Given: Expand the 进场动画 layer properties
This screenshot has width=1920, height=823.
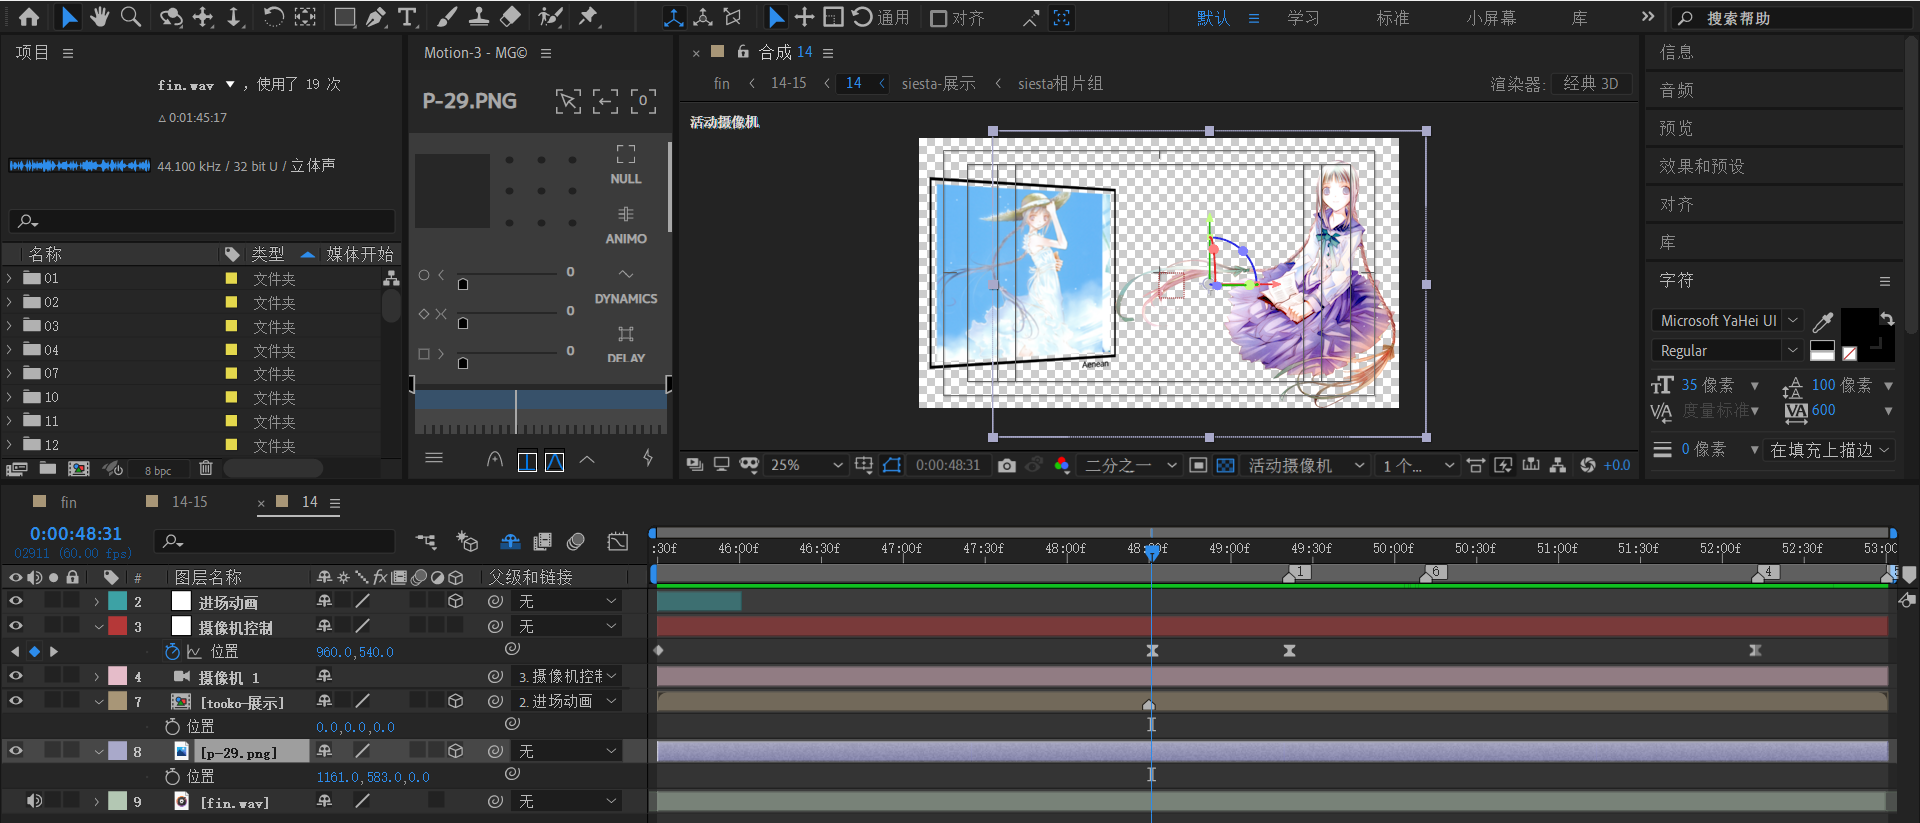Looking at the screenshot, I should 97,602.
